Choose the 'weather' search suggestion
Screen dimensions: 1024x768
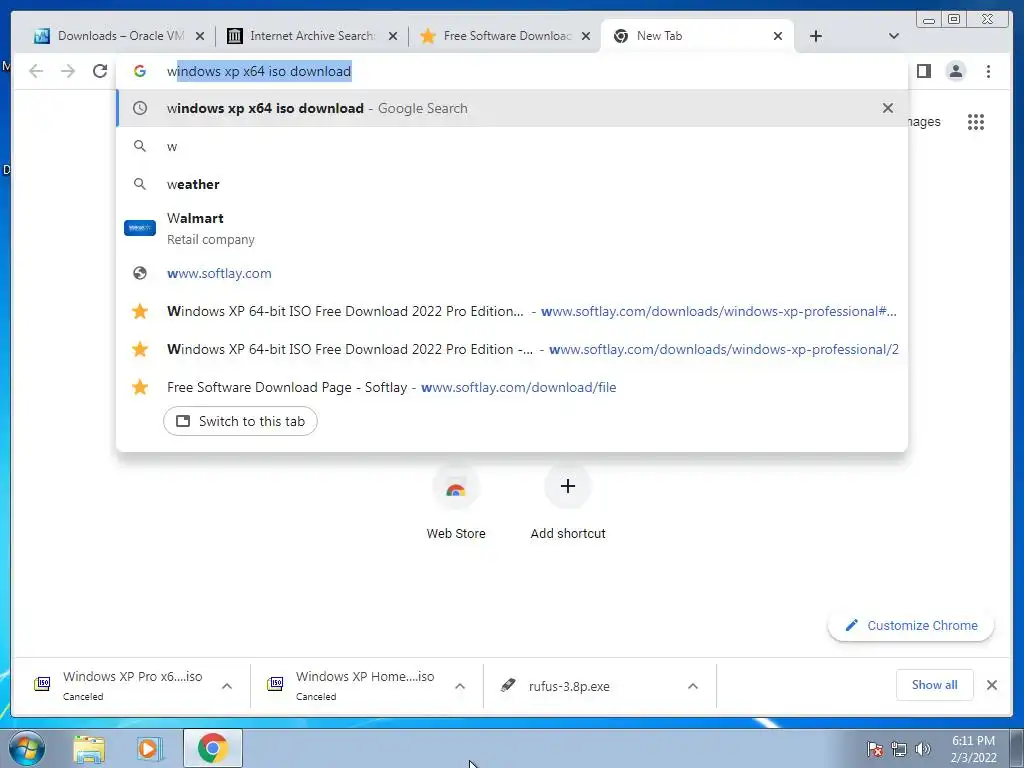pyautogui.click(x=512, y=184)
